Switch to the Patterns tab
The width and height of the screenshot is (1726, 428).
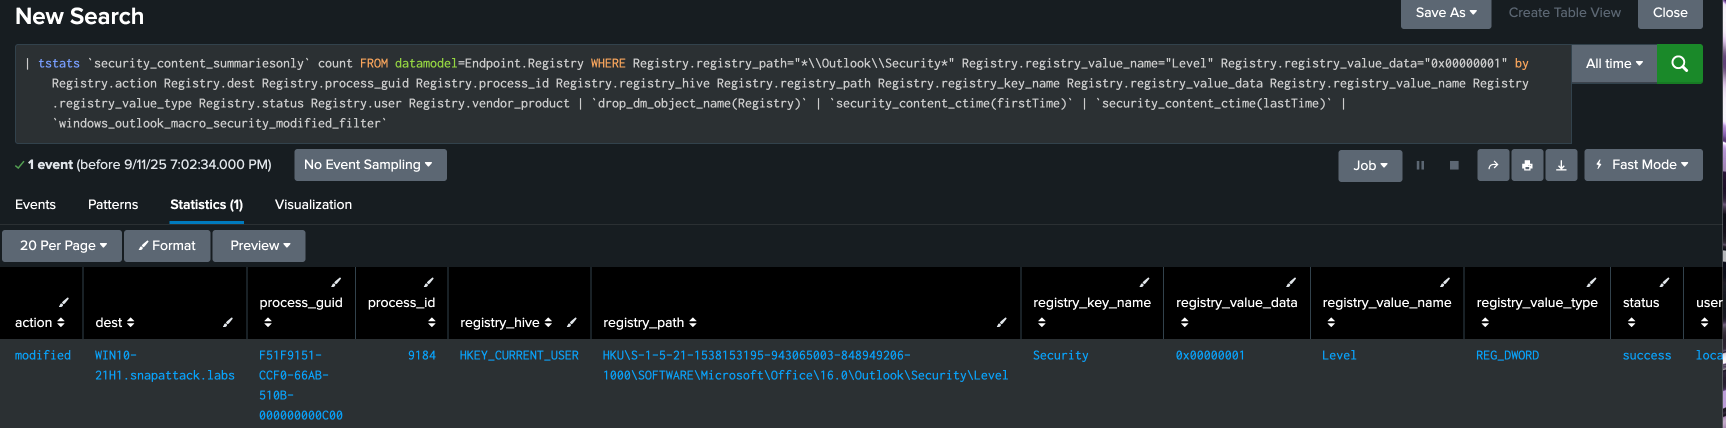[113, 205]
